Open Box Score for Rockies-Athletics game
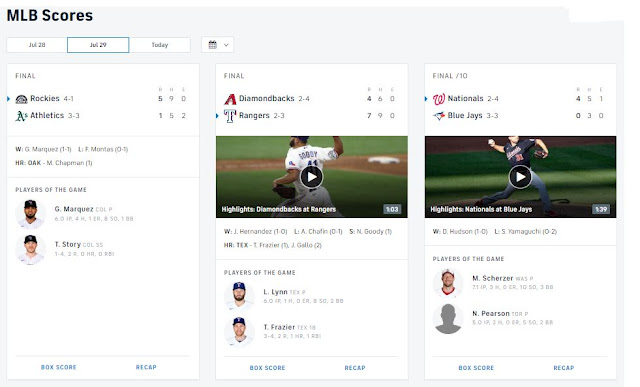 (59, 367)
